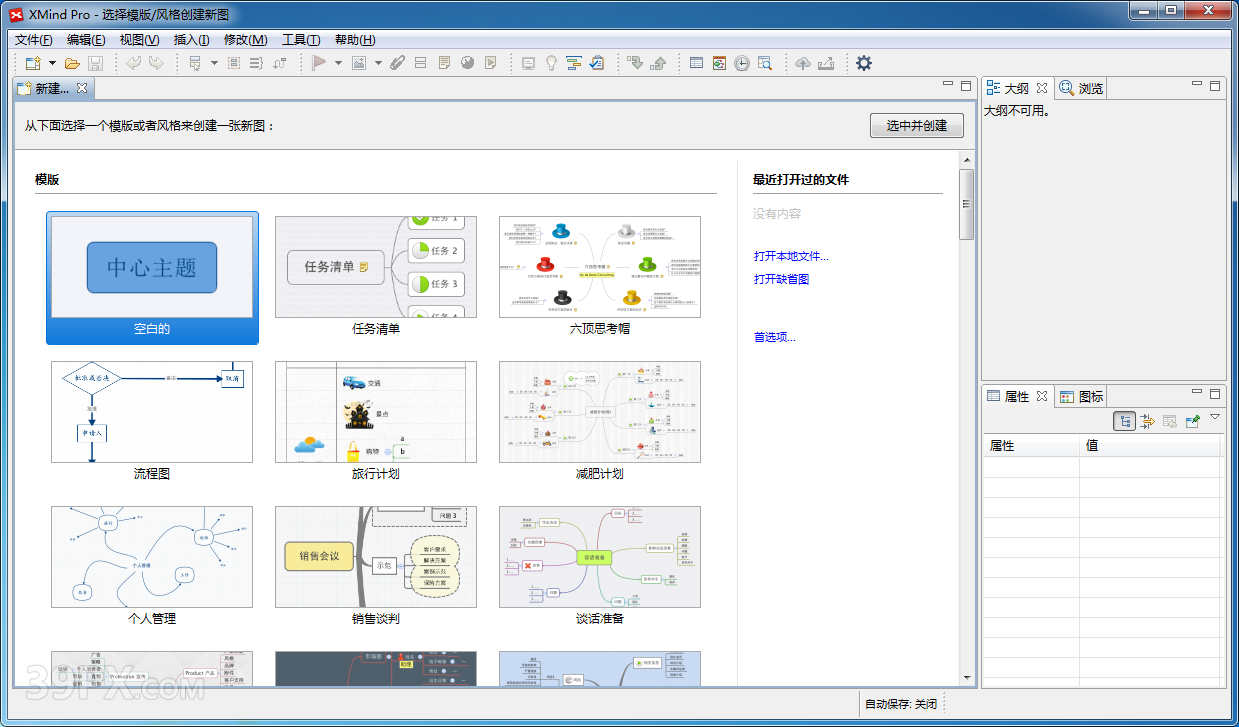Open the dropdown arrow beside the new workbook icon
The height and width of the screenshot is (727, 1239).
click(52, 63)
